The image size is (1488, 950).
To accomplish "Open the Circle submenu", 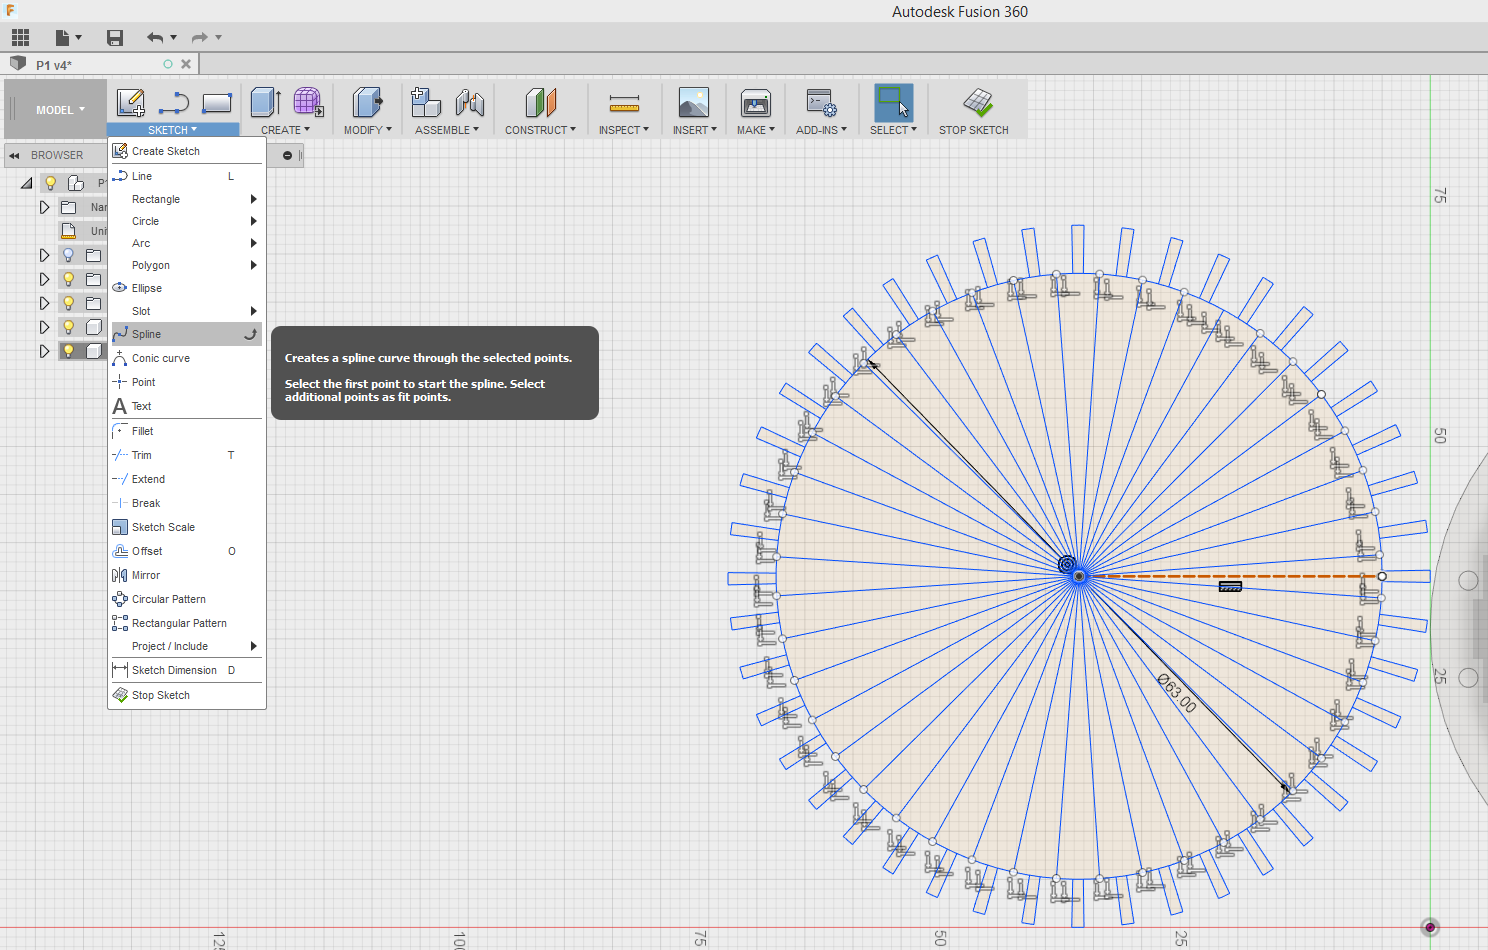I will click(187, 221).
